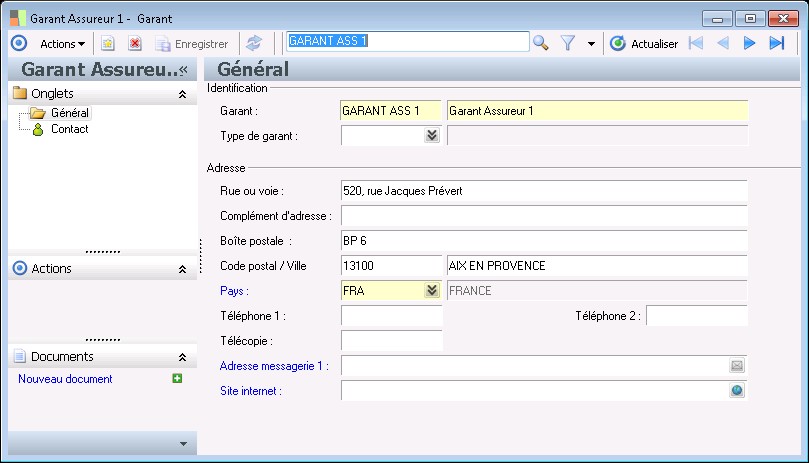This screenshot has height=463, width=809.
Task: Click the Adresse messagerie 1 link label
Action: pos(274,366)
